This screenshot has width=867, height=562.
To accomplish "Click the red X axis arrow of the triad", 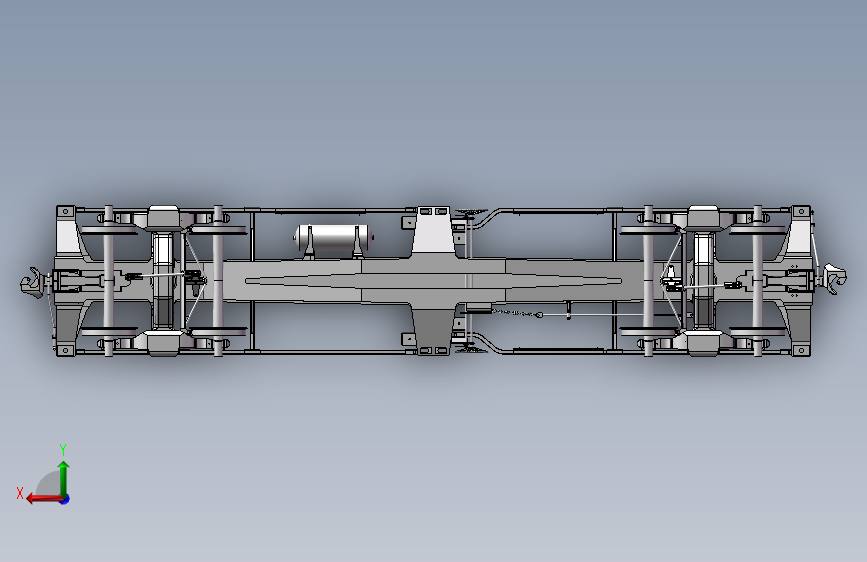I will click(44, 499).
